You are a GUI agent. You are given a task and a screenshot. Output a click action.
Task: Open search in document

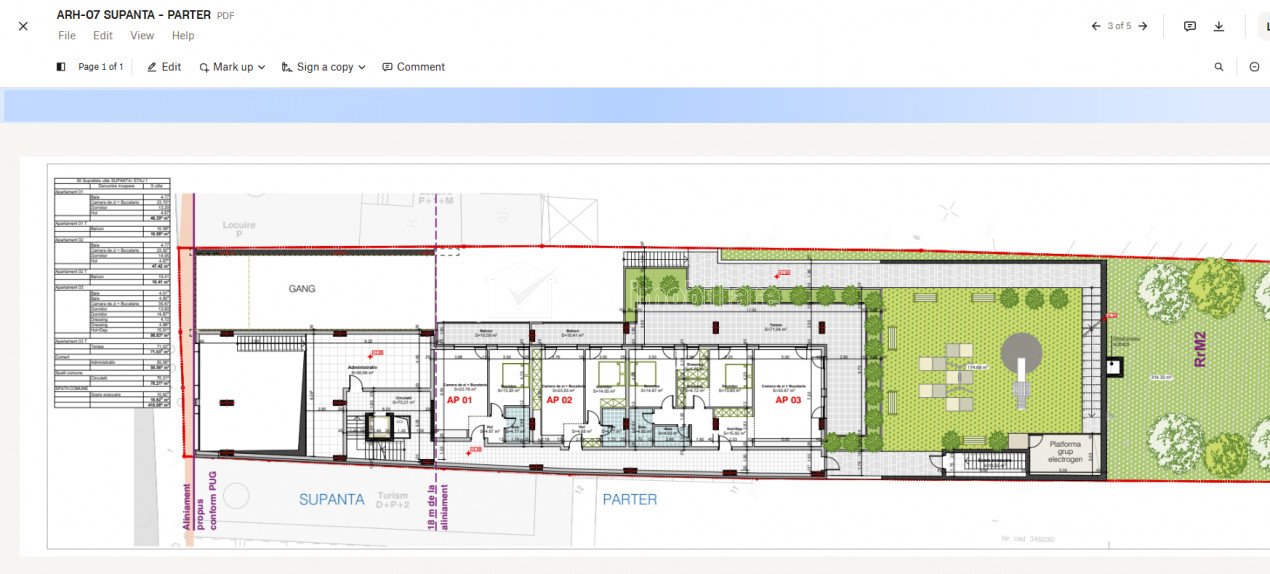coord(1219,67)
